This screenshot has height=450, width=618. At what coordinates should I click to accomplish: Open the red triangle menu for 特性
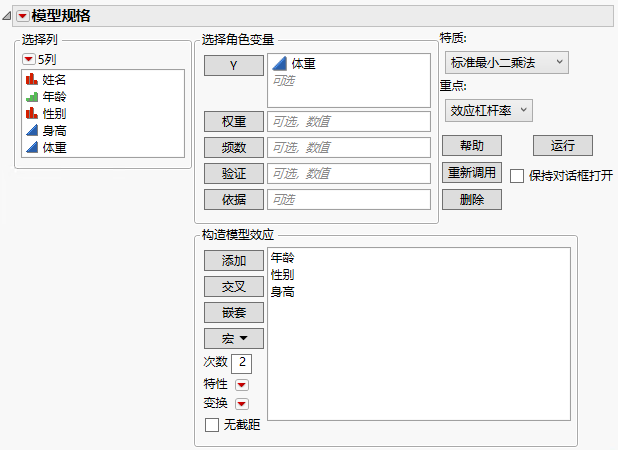242,385
